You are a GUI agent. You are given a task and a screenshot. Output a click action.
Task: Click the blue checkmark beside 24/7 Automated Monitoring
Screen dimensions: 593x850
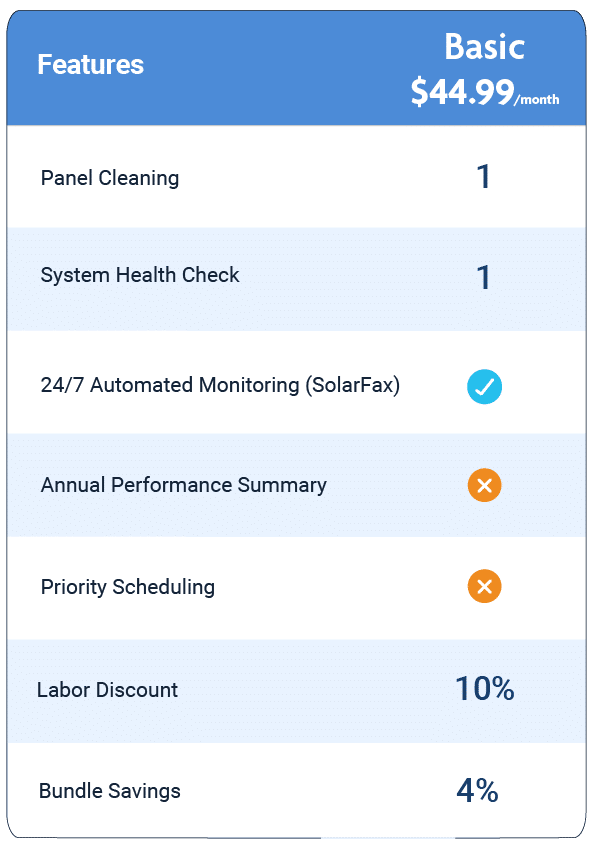click(484, 387)
